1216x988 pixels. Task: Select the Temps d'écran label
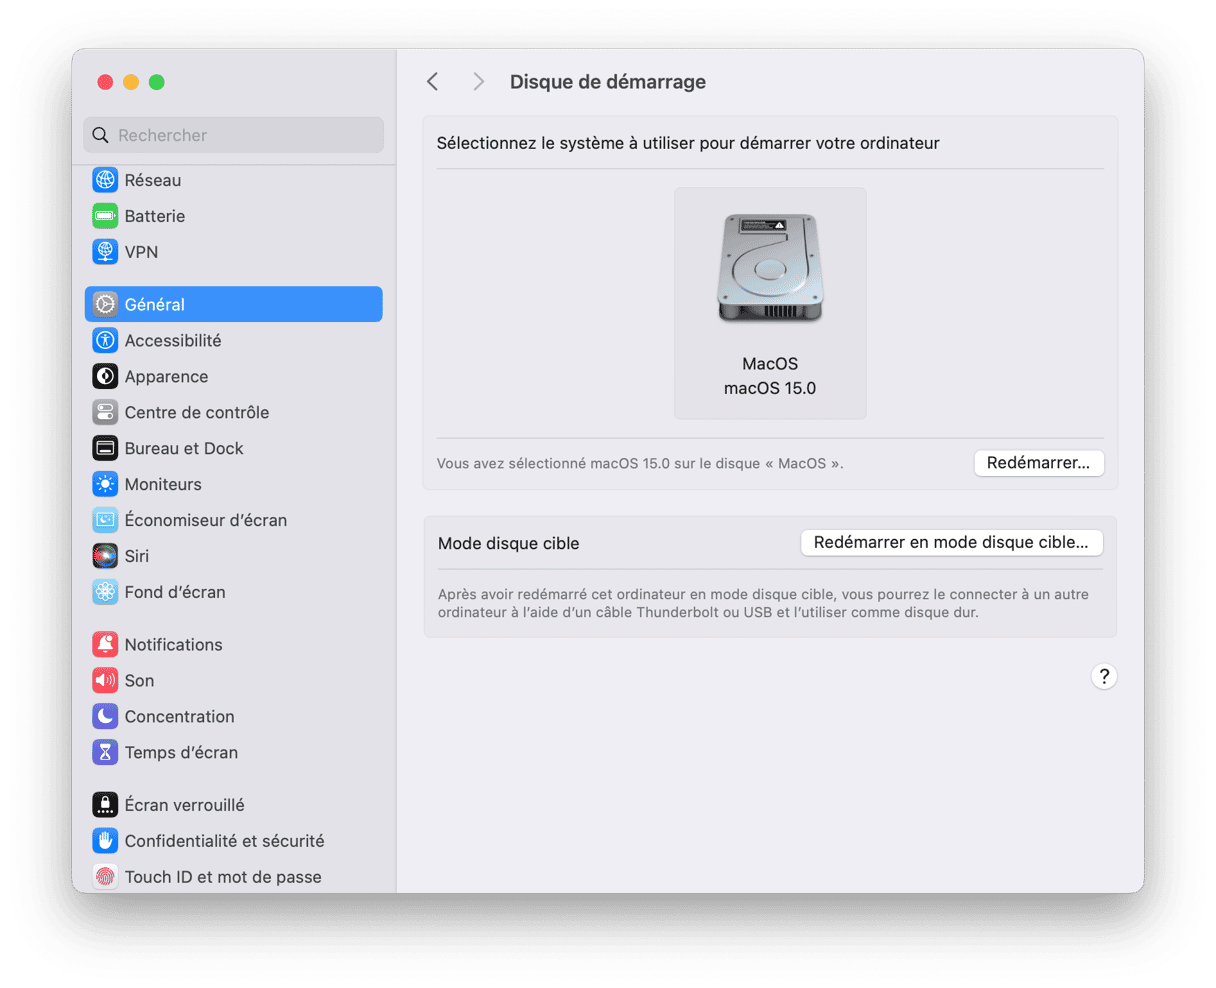[181, 752]
